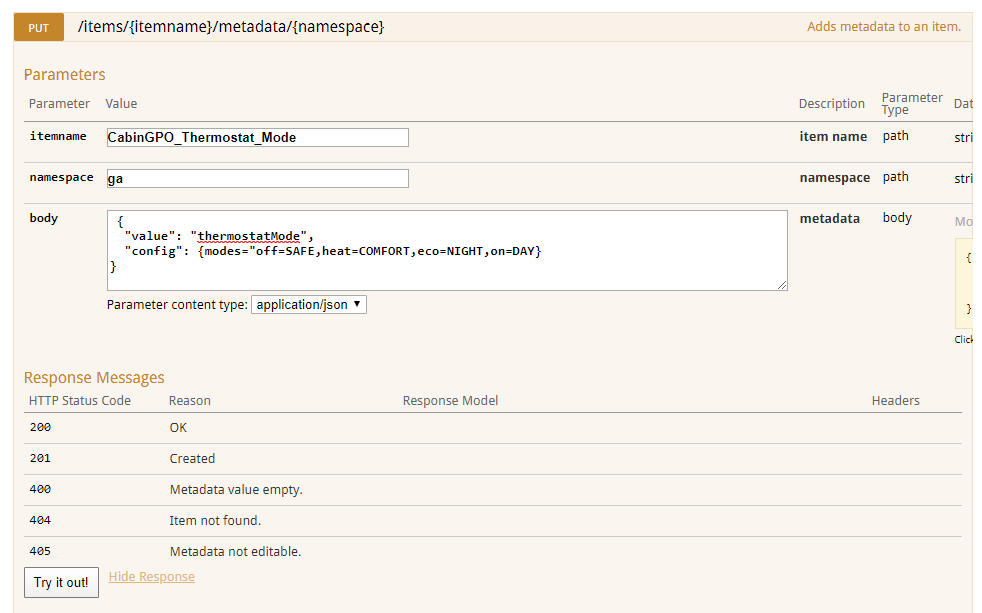Collapse the /items/{itemname}/metadata/{namespace} operation path
Screen dimensions: 982x613
tap(231, 27)
